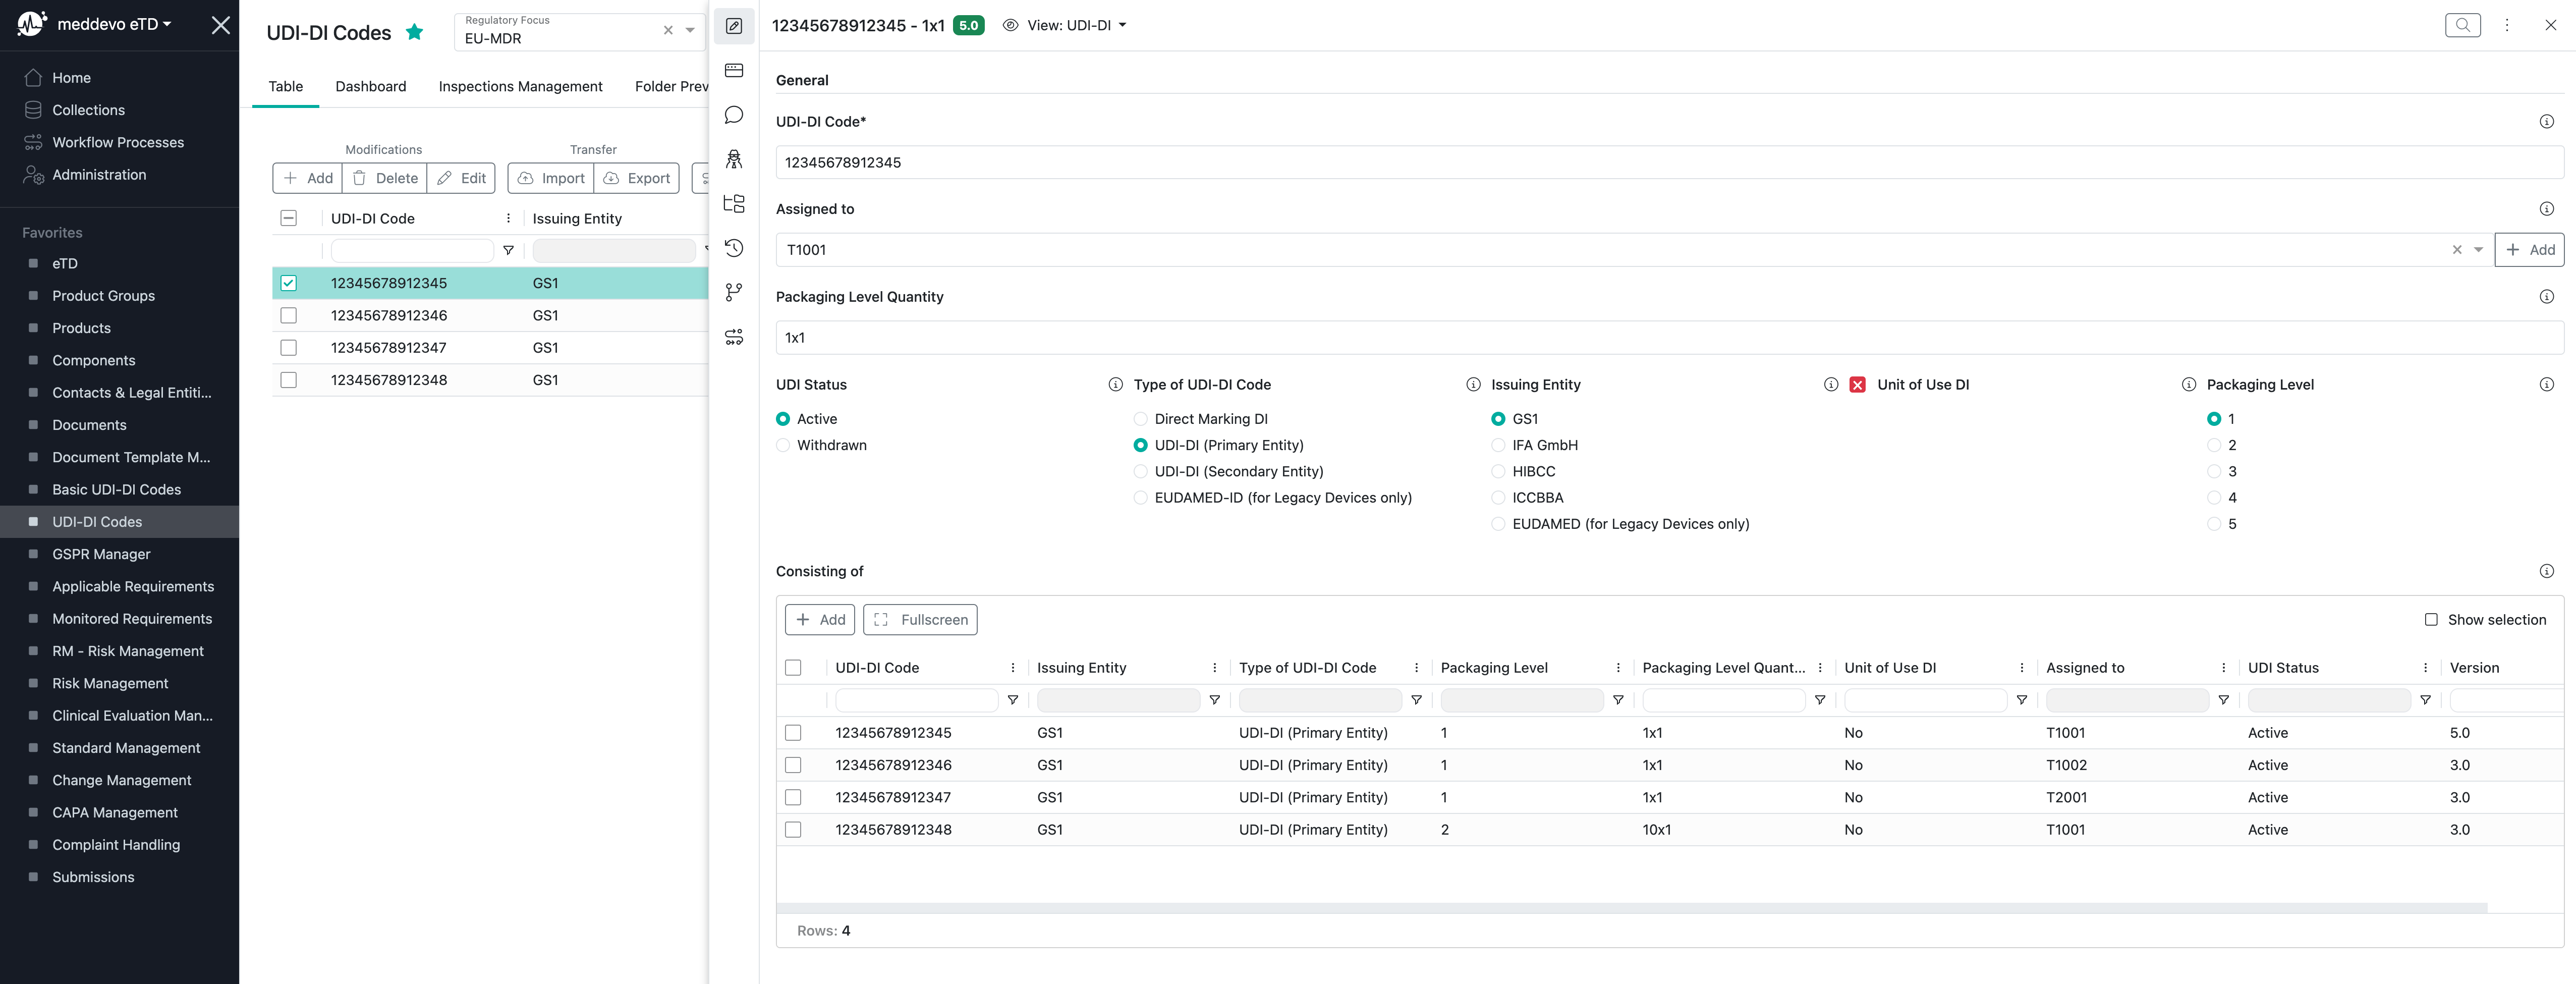Open the history clock icon
Image resolution: width=2576 pixels, height=984 pixels.
[x=734, y=248]
